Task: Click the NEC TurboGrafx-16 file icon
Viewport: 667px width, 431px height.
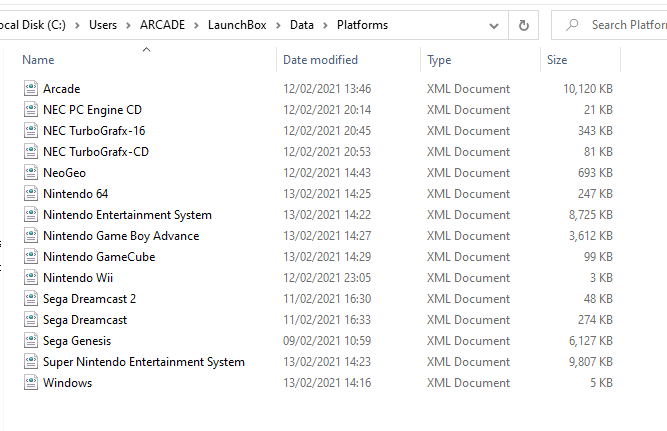Action: coord(31,130)
